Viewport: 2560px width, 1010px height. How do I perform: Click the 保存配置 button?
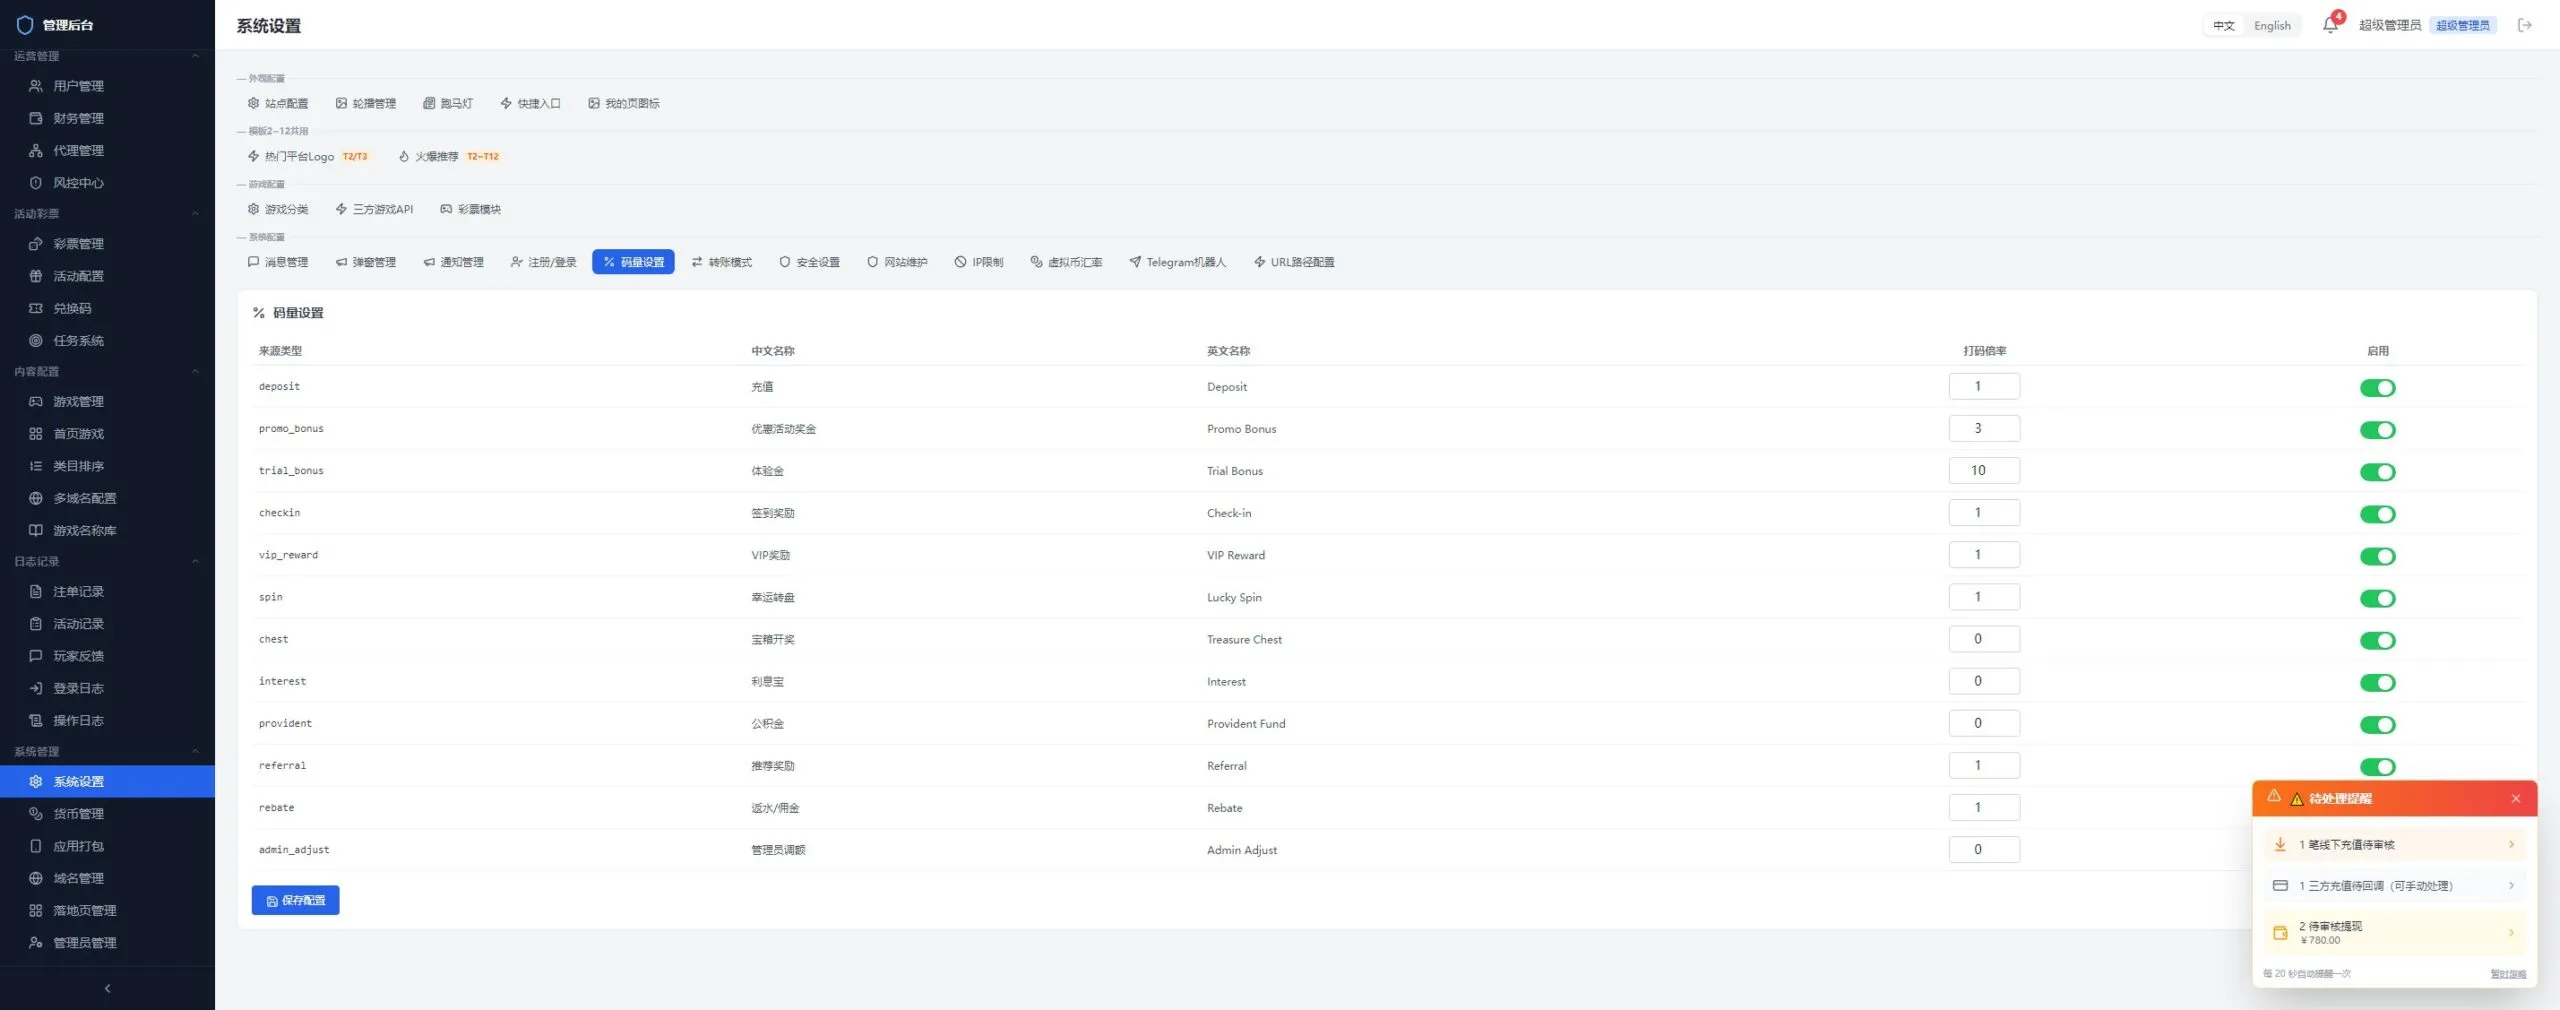pos(295,900)
